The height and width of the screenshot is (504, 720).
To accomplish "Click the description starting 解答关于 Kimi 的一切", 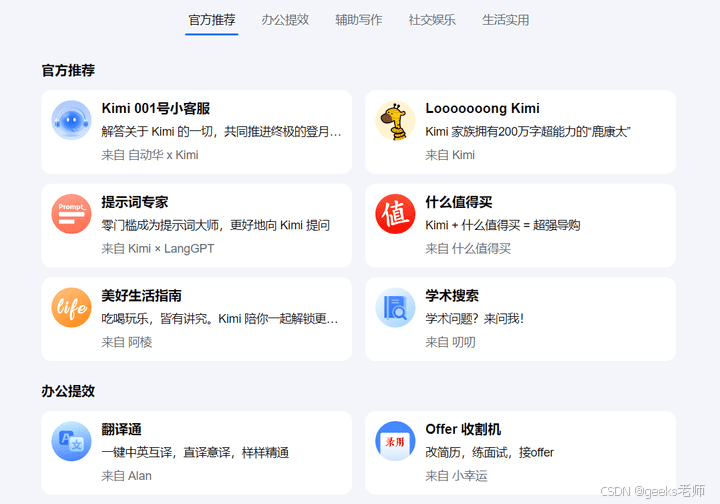I will click(221, 132).
